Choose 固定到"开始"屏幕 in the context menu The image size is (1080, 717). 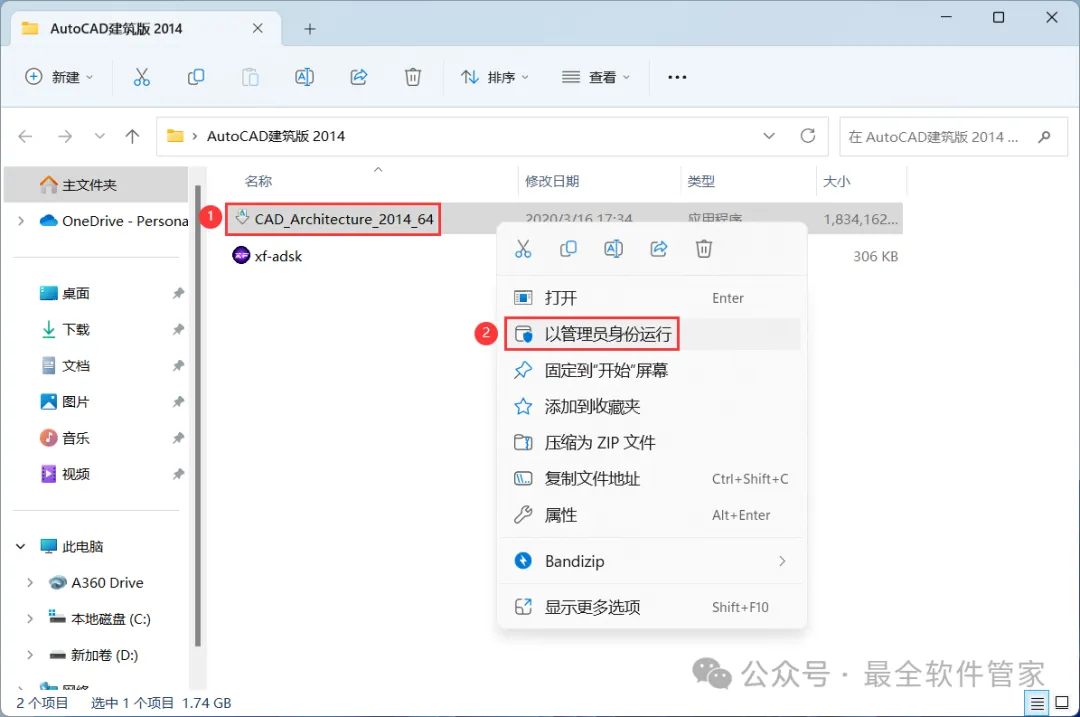(652, 371)
